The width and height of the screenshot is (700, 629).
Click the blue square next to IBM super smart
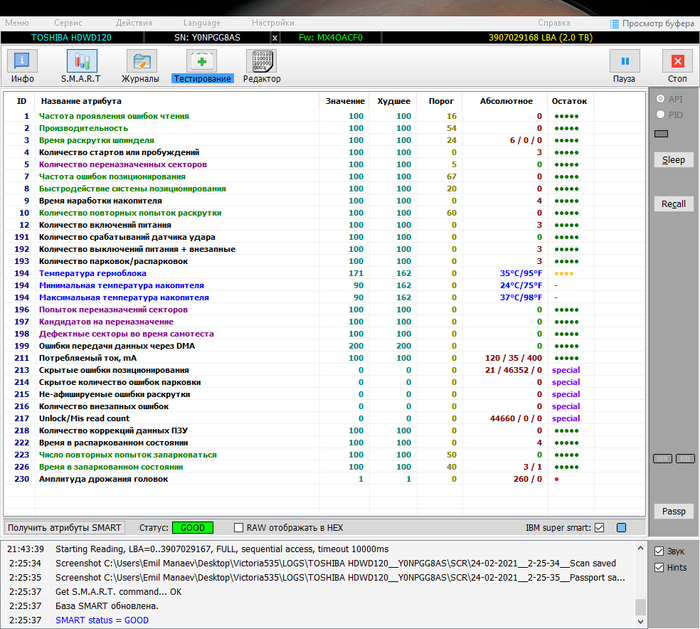pos(621,527)
